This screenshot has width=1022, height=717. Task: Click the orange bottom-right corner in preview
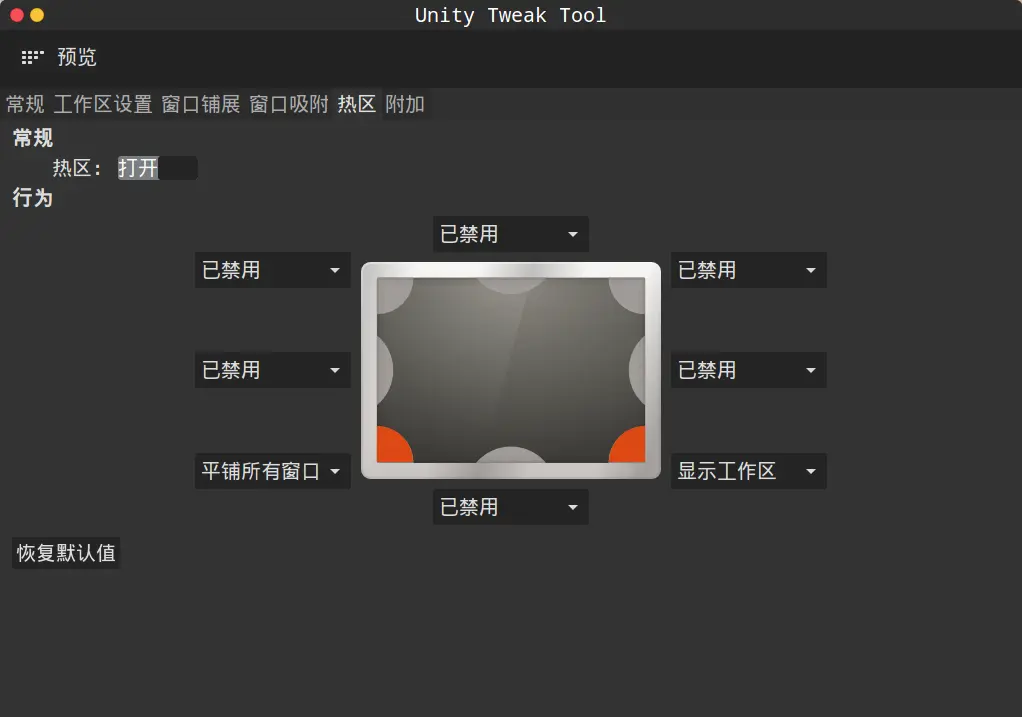(x=629, y=446)
